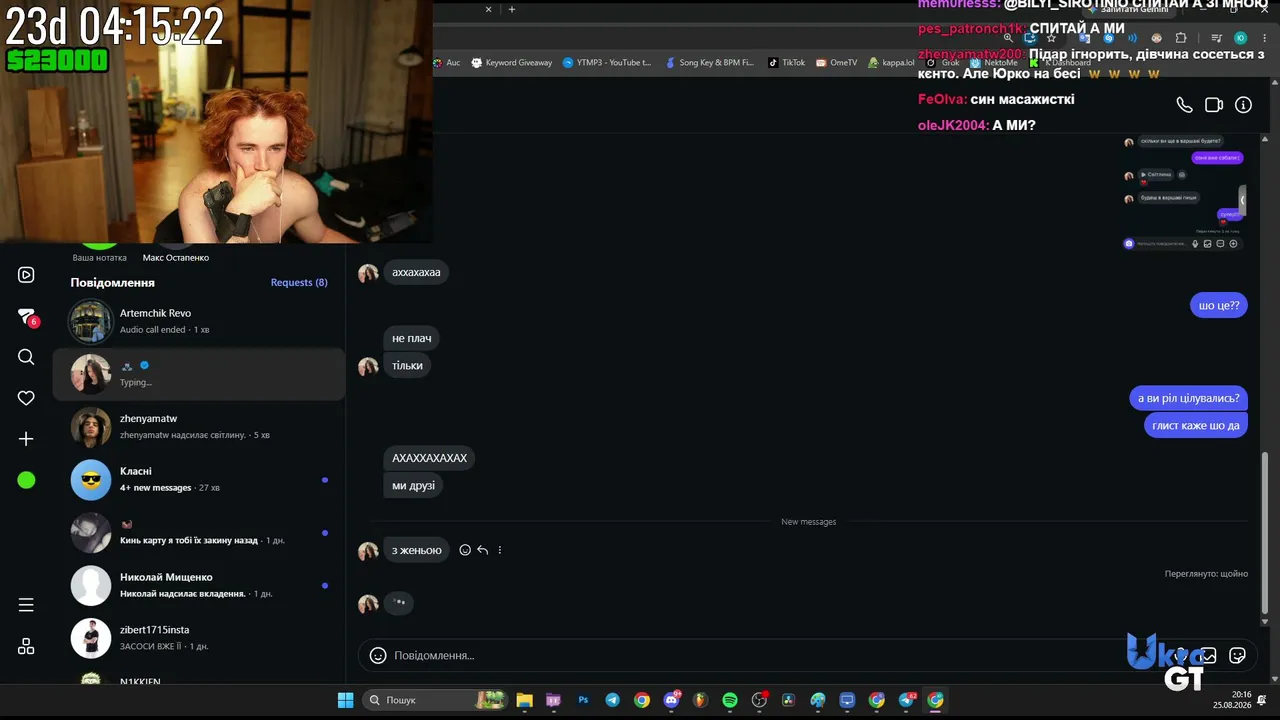Open sender avatar beside 'з женьою' message
Image resolution: width=1280 pixels, height=720 pixels.
pos(368,551)
